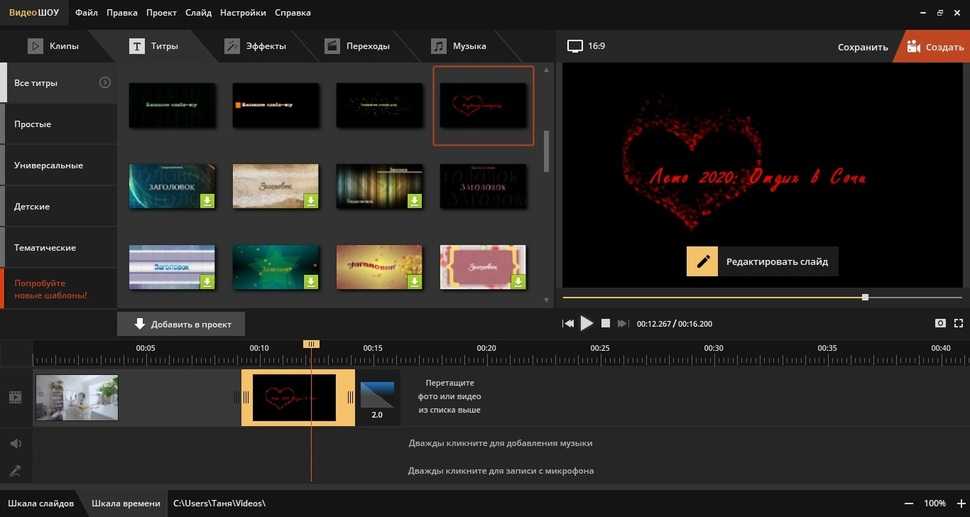
Task: Enter fullscreen preview mode
Action: click(959, 324)
